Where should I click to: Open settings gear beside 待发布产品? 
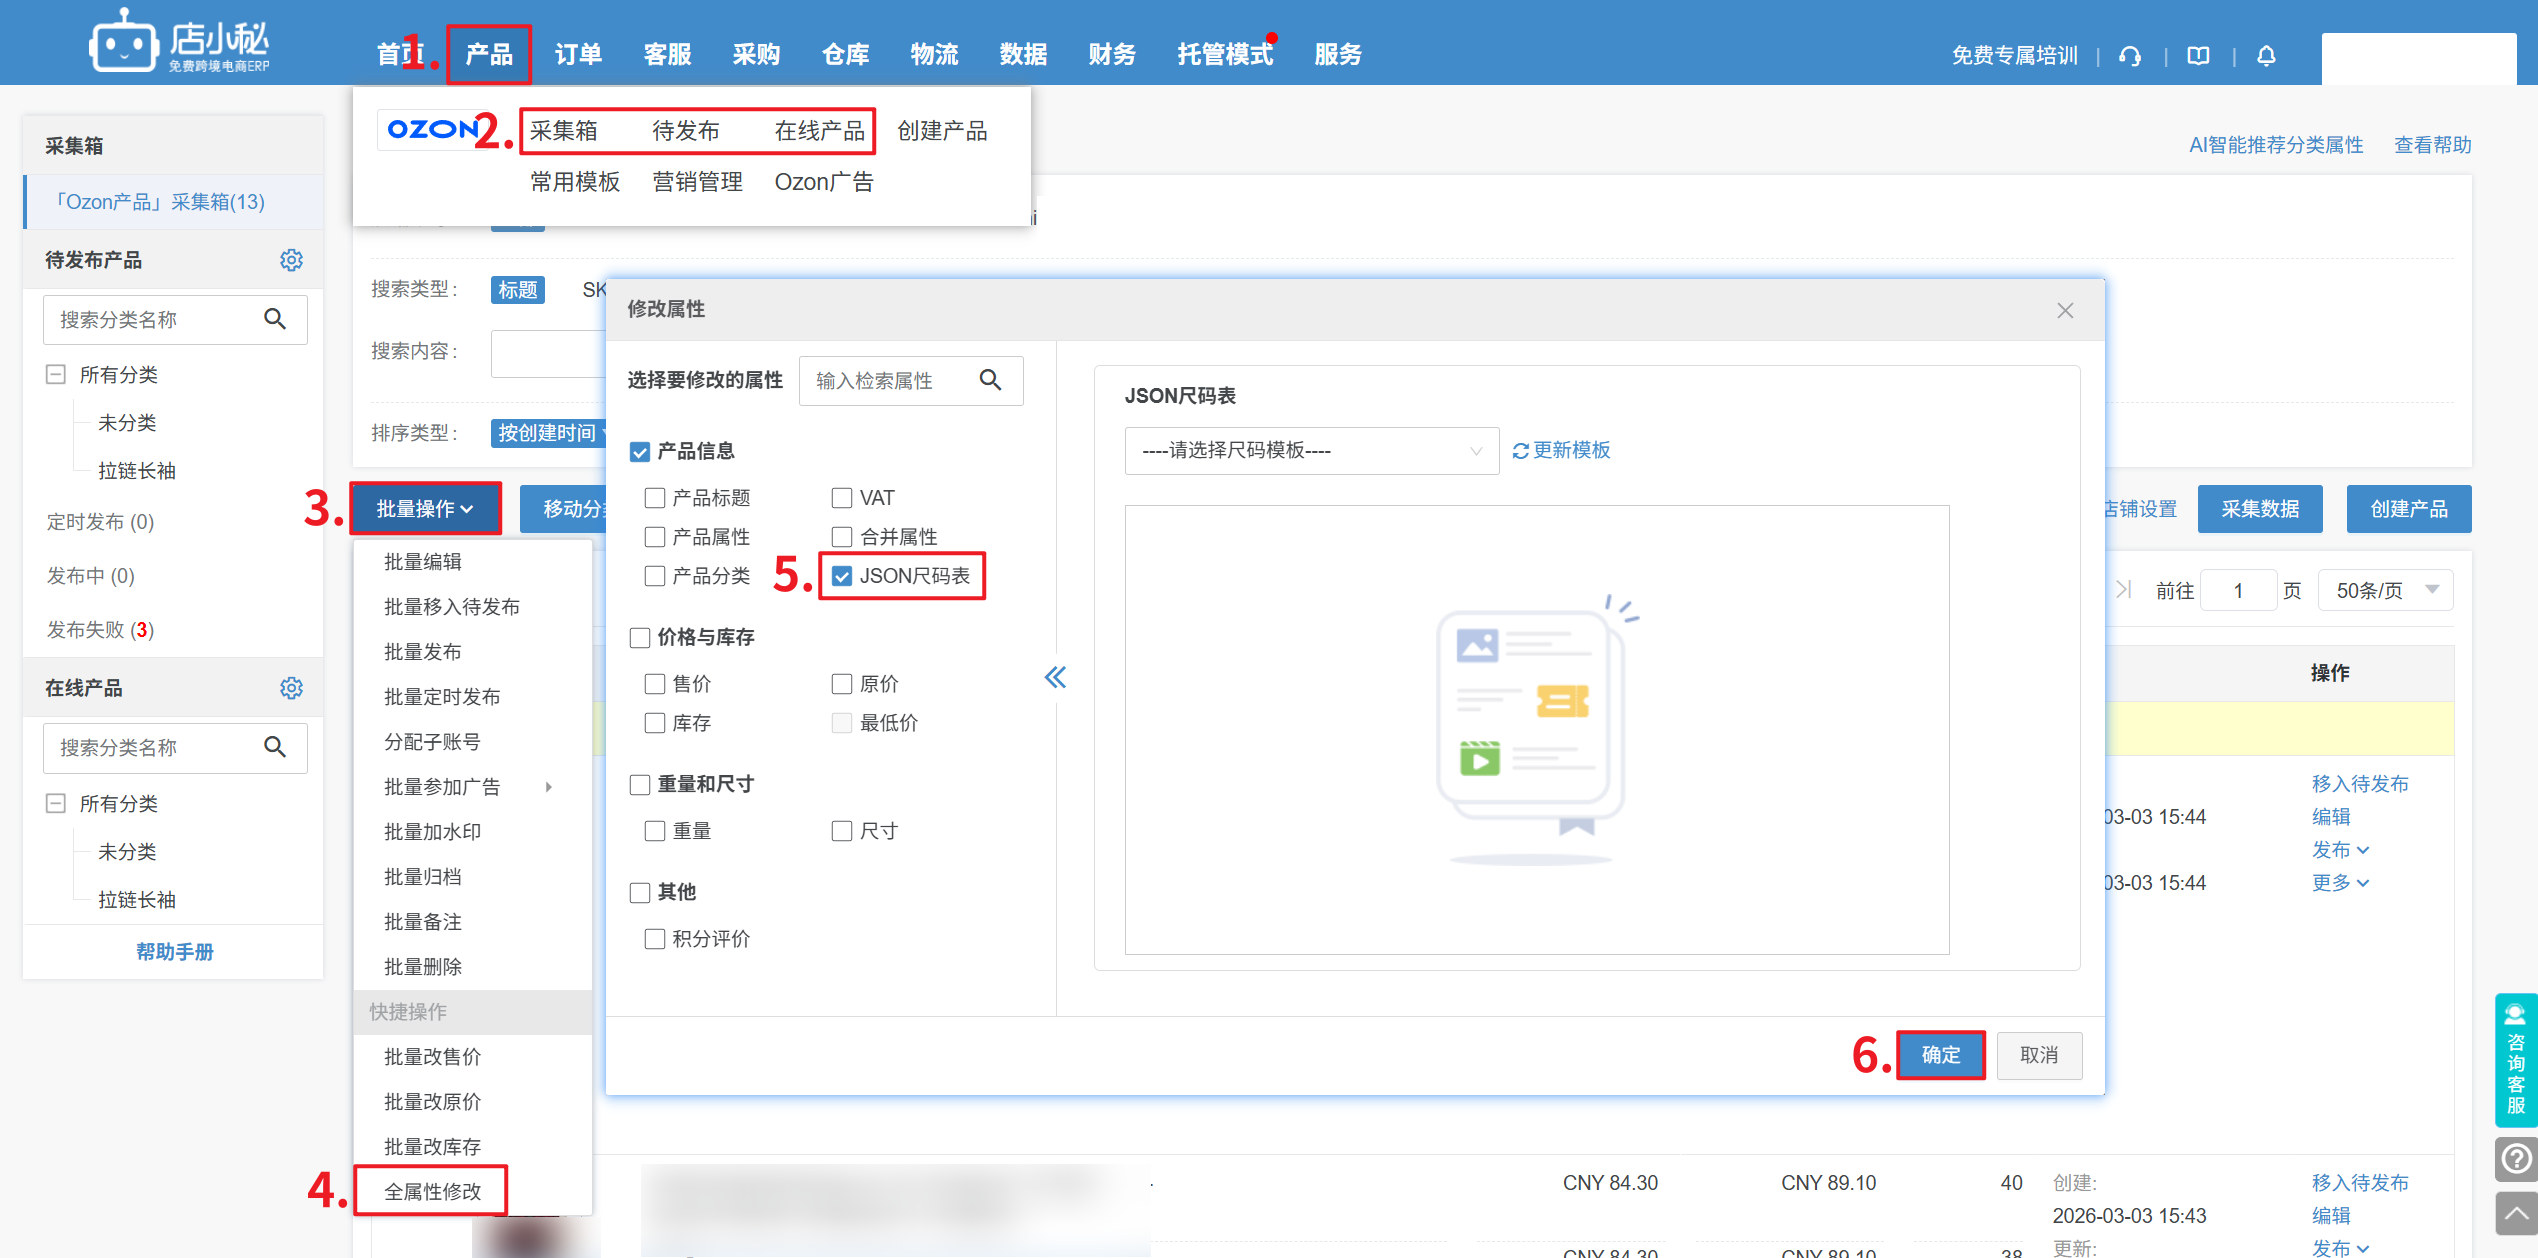pos(291,260)
